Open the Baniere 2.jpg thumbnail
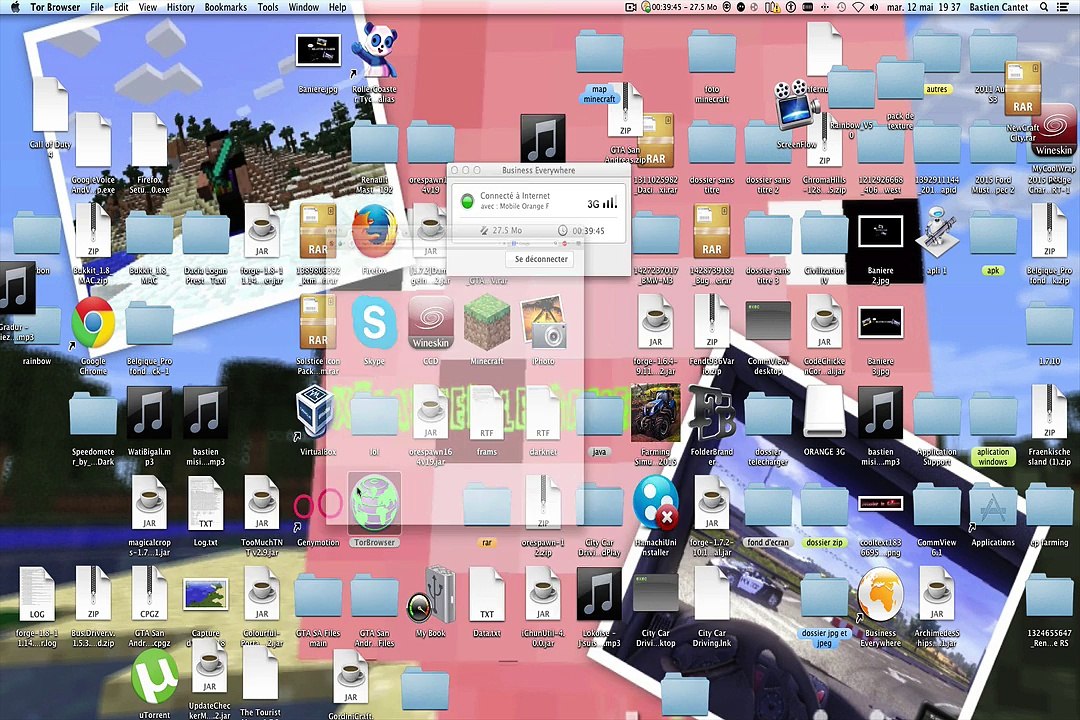 pyautogui.click(x=880, y=232)
